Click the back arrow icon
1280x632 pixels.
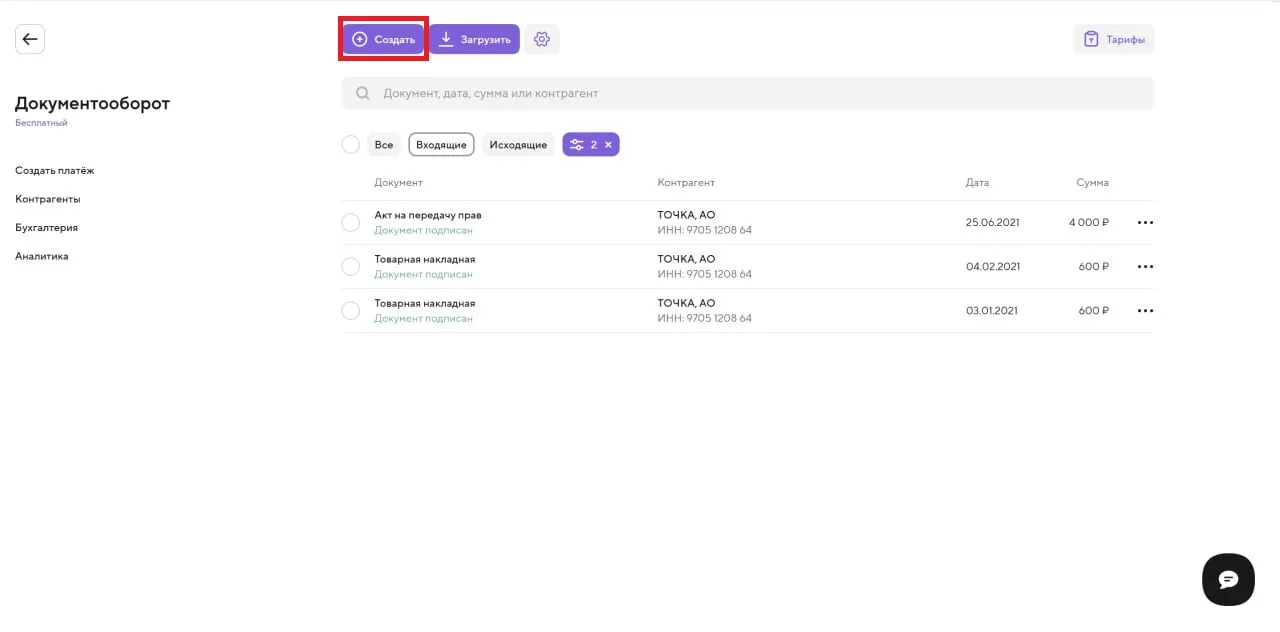pyautogui.click(x=30, y=39)
